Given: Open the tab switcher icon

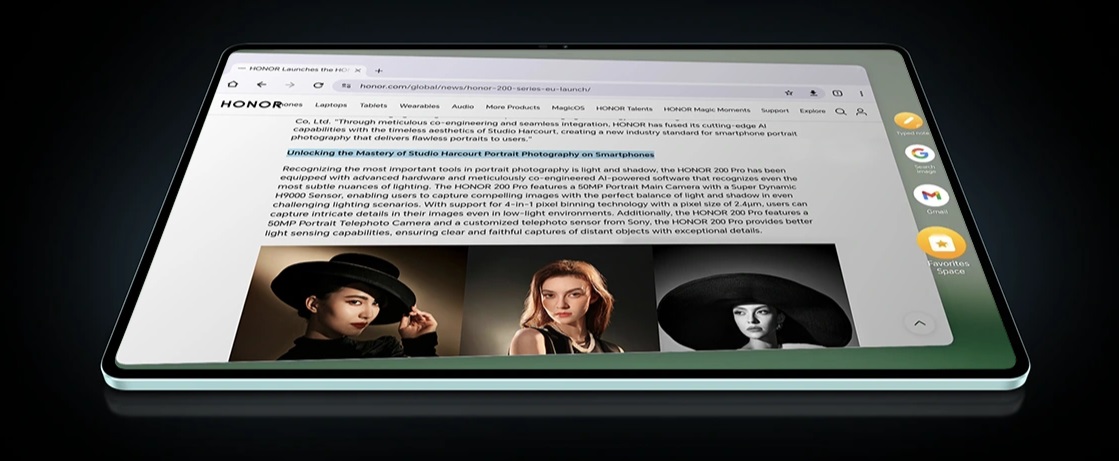Looking at the screenshot, I should (837, 93).
